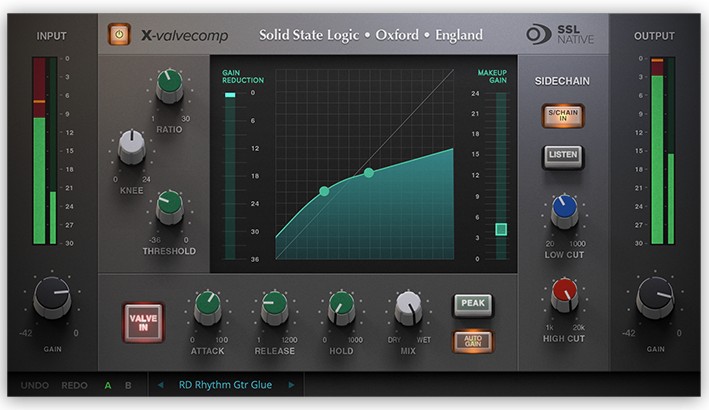Toggle the sidechain Listen button
This screenshot has width=709, height=410.
coord(563,156)
